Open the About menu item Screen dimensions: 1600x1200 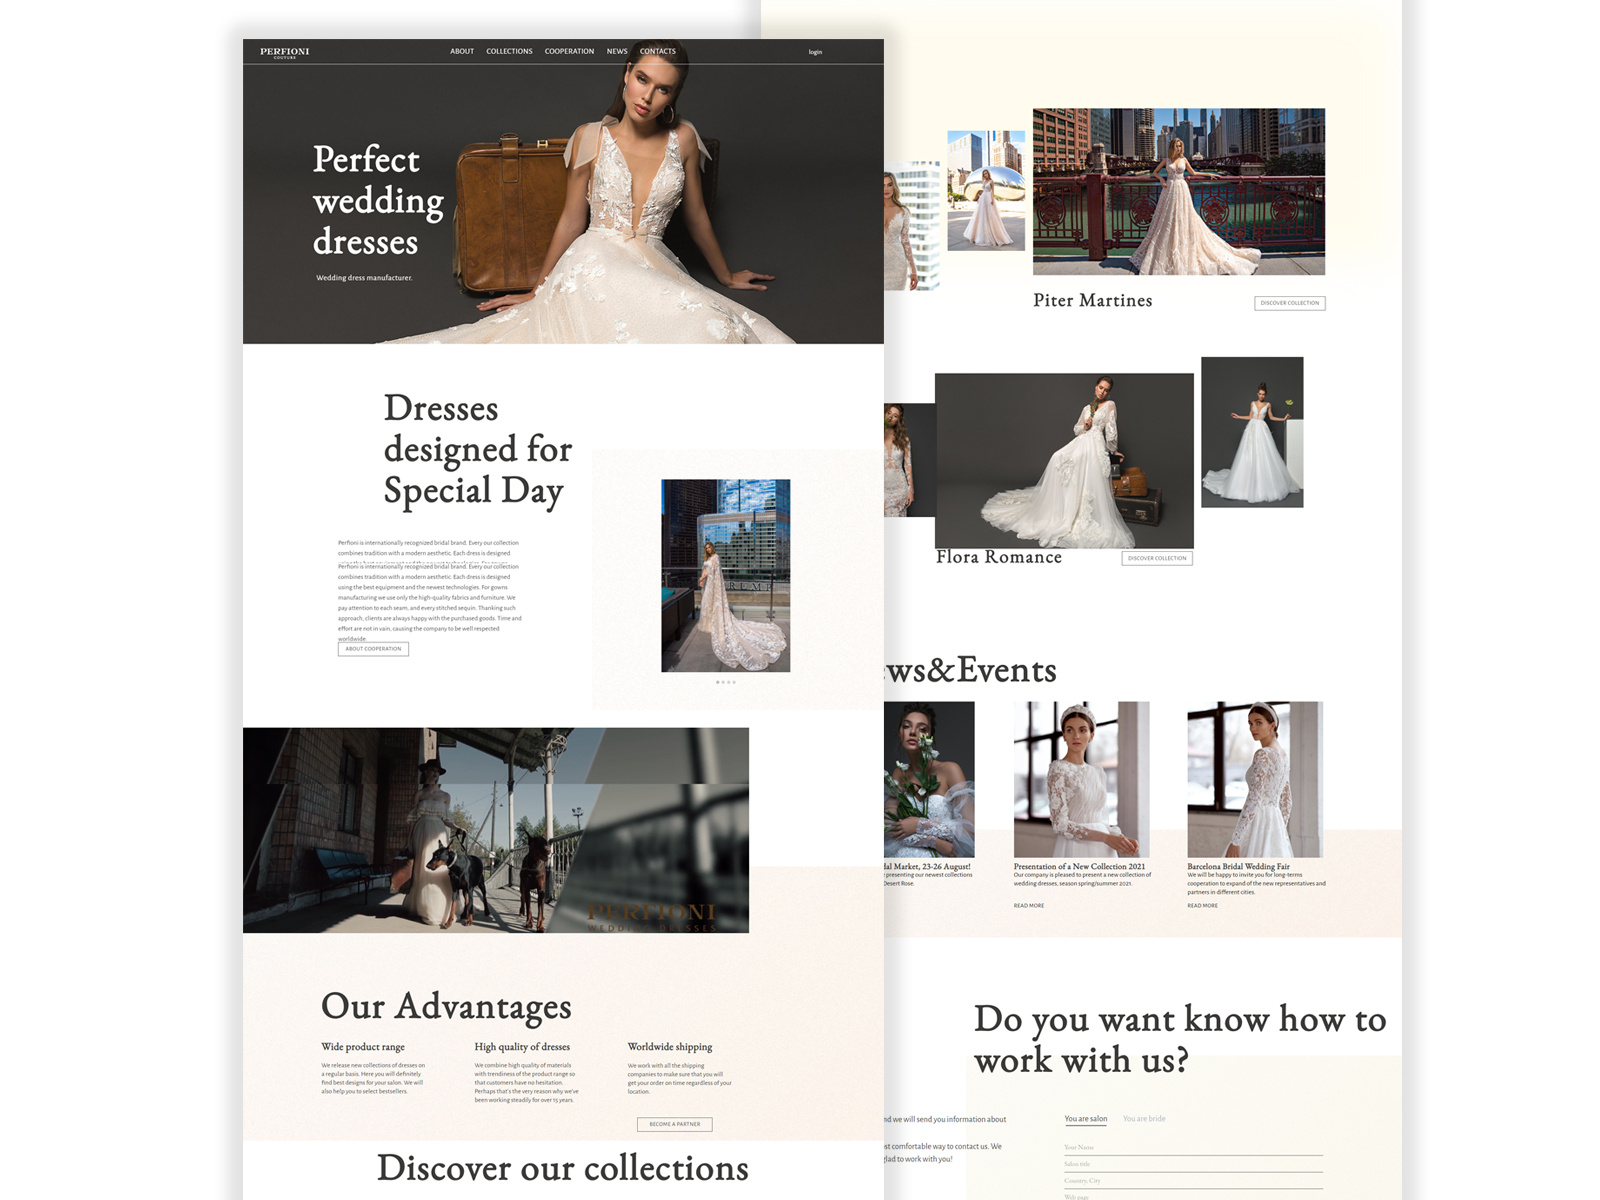[462, 51]
